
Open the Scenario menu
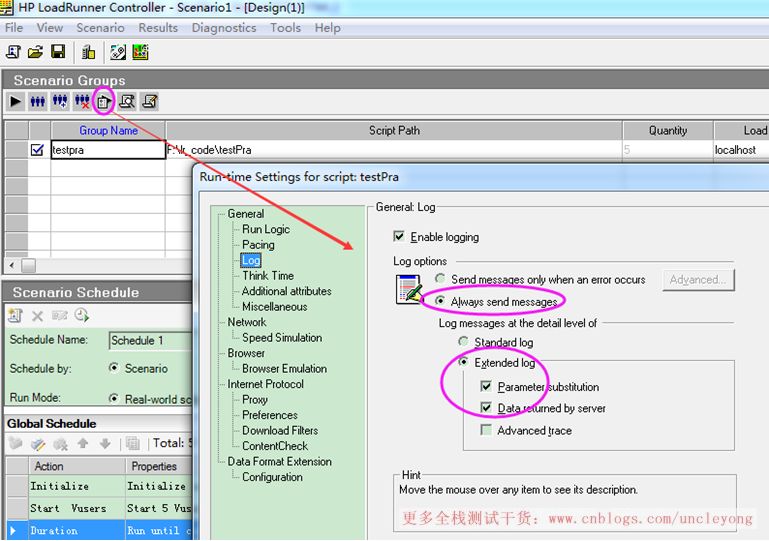coord(100,27)
